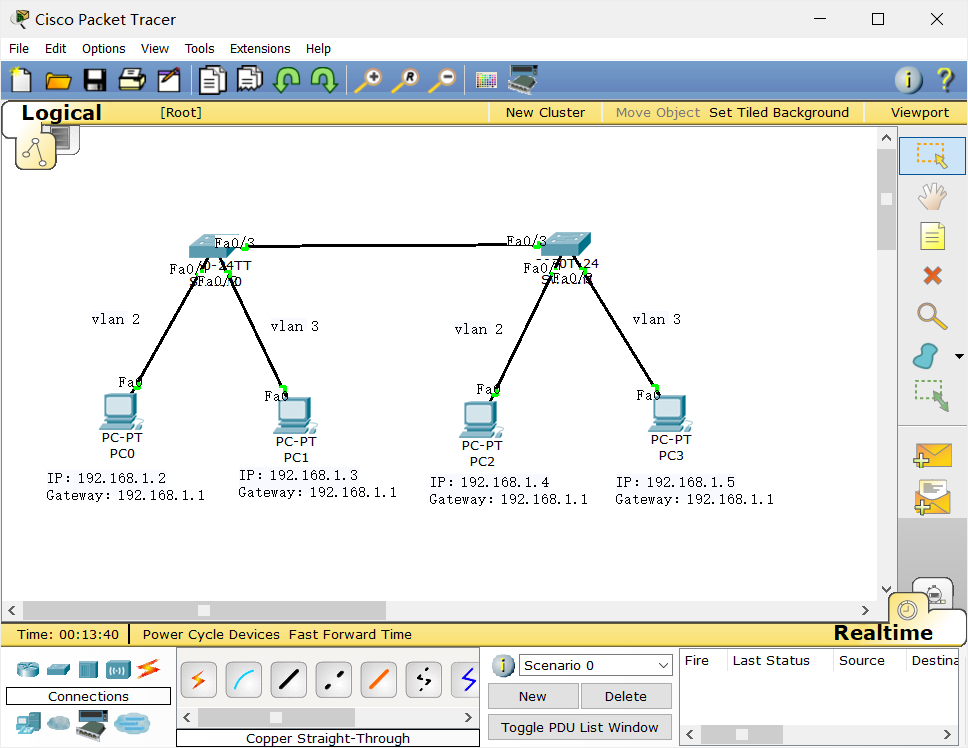Switch to the Realtime mode tab
Image resolution: width=968 pixels, height=748 pixels.
(x=883, y=633)
